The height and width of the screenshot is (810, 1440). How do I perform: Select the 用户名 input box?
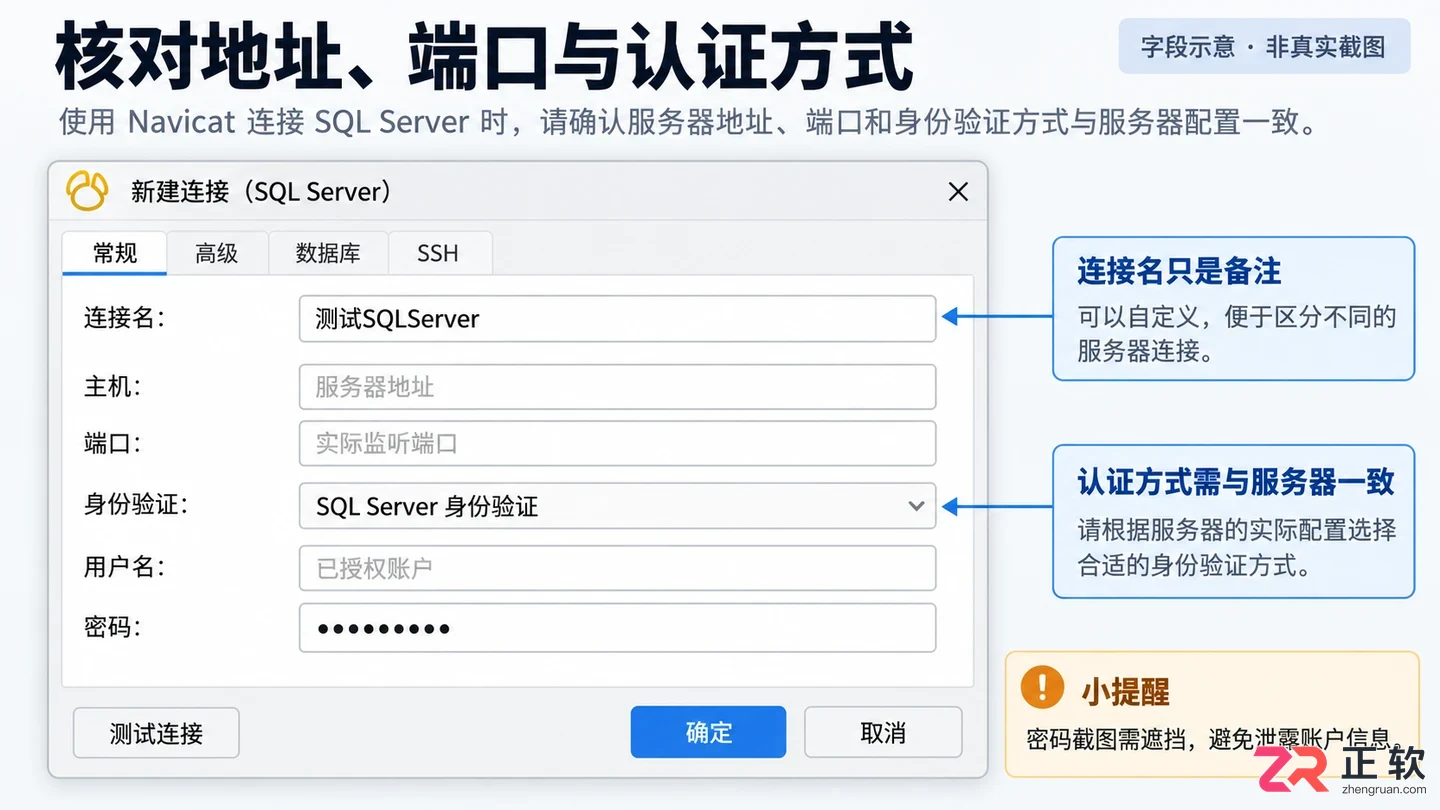click(x=617, y=568)
